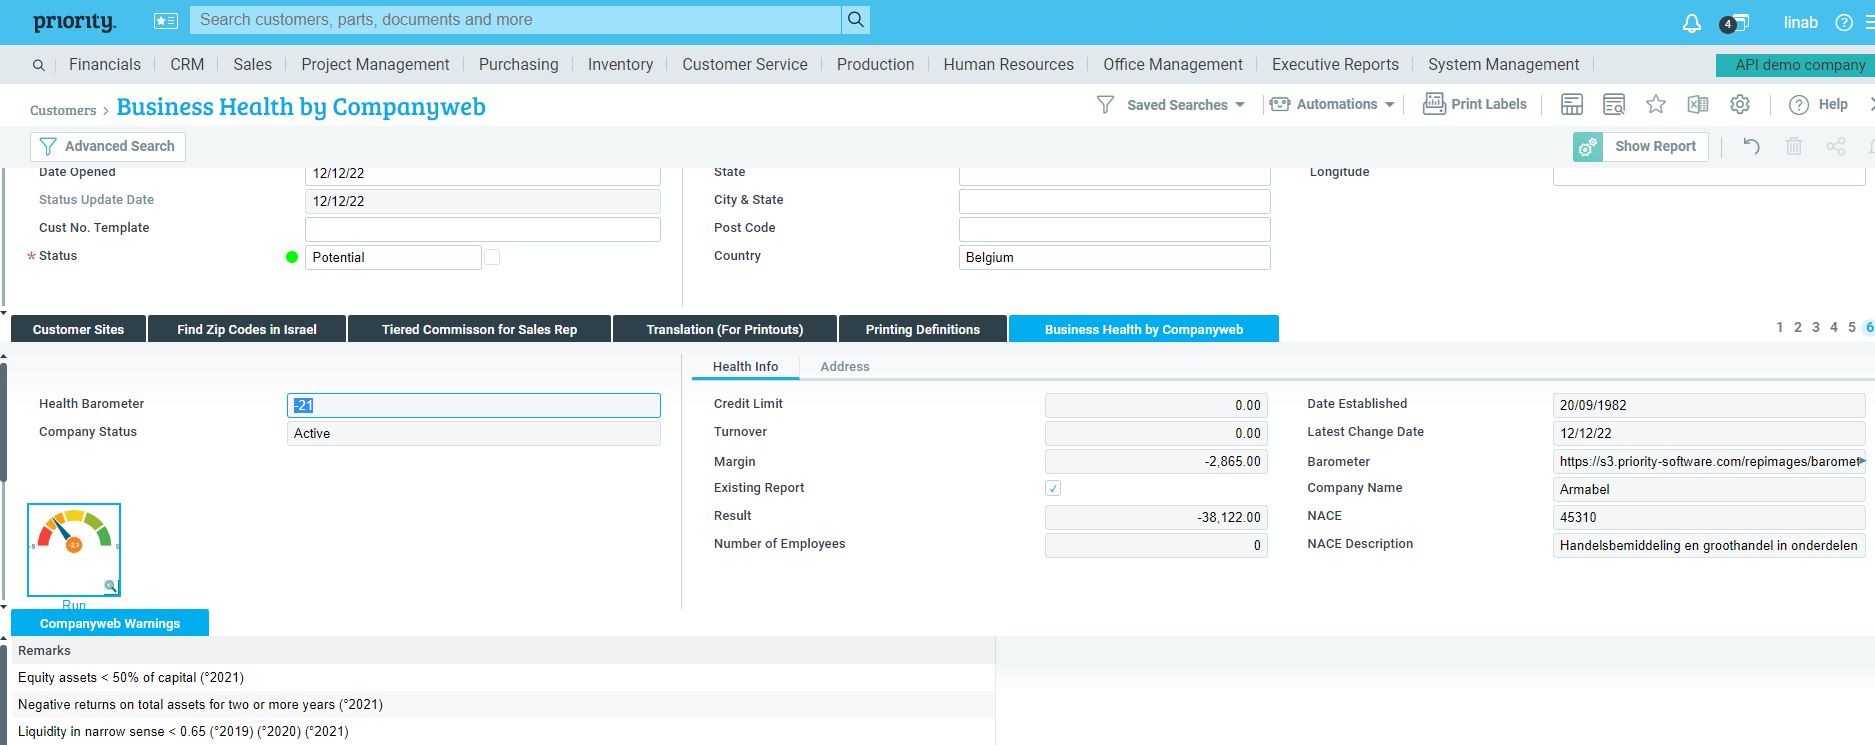This screenshot has width=1875, height=745.
Task: Toggle the checkbox beside Status field
Action: tap(492, 257)
